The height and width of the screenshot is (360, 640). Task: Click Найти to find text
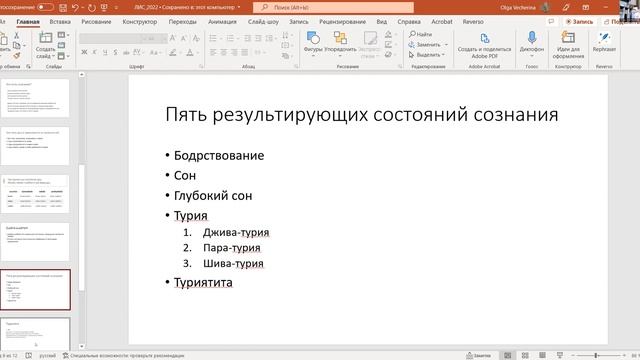(x=421, y=34)
